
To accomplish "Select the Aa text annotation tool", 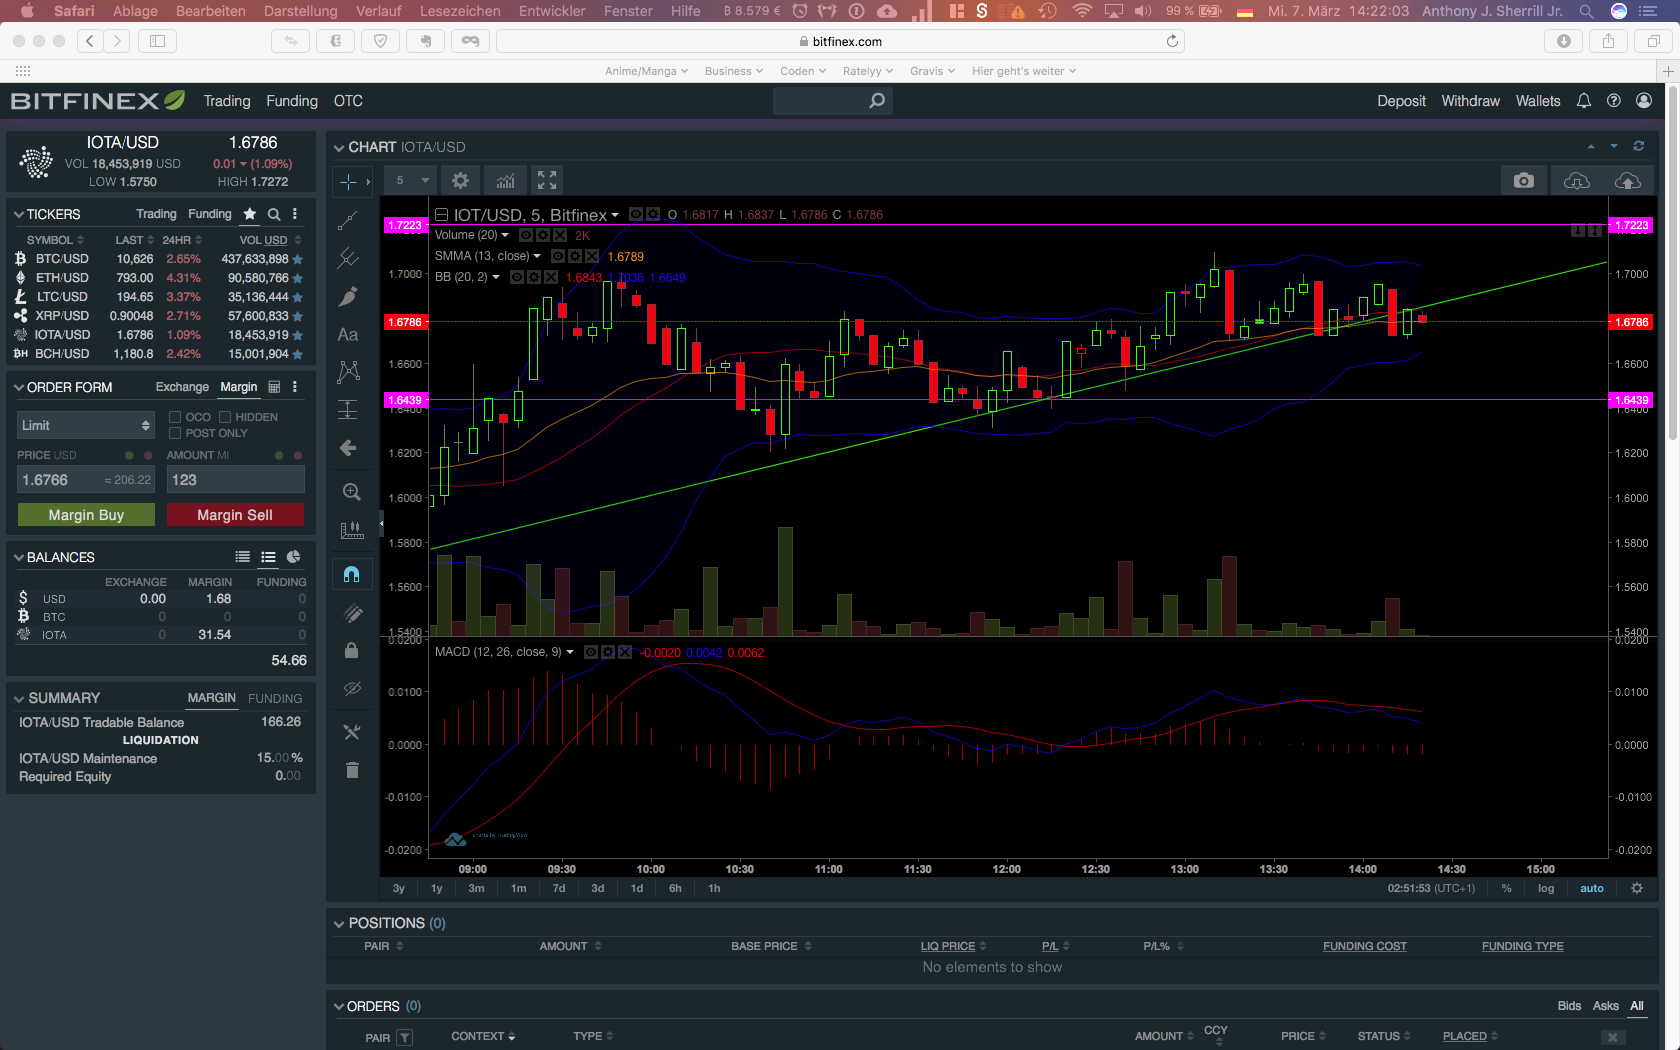I will click(x=348, y=335).
